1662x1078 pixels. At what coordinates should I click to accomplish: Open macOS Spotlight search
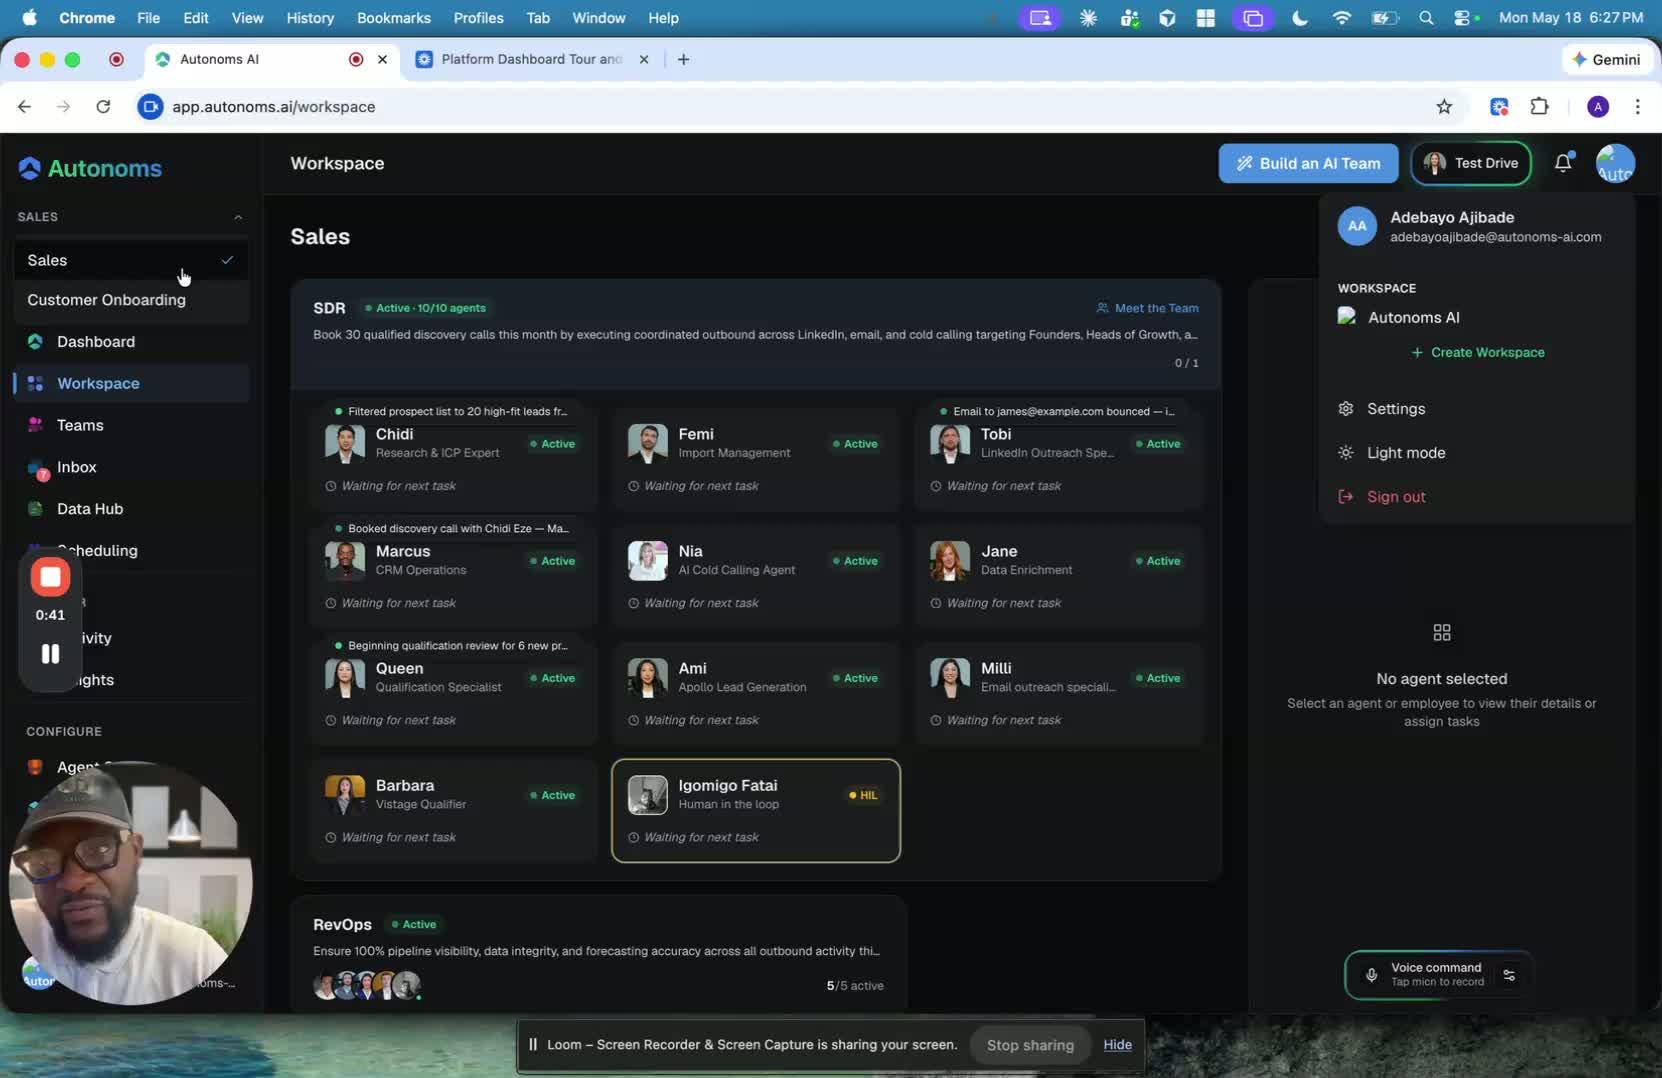click(x=1426, y=18)
